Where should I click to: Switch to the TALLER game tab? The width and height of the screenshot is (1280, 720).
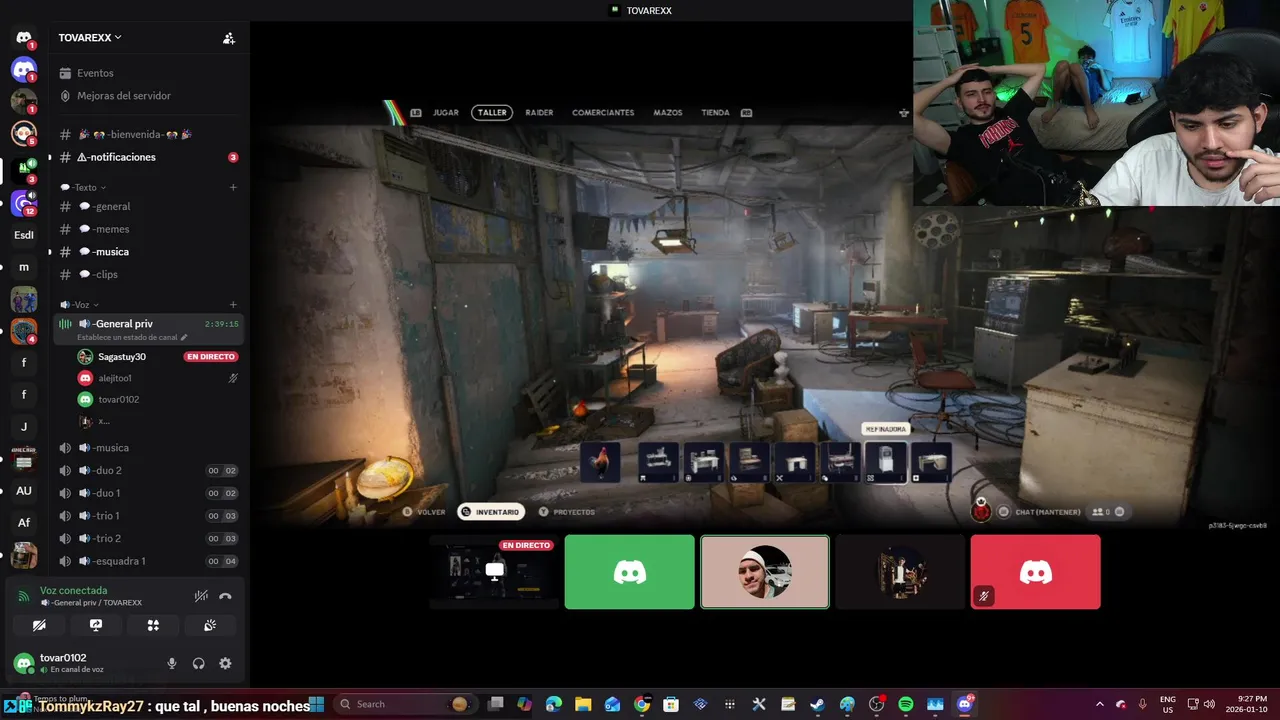point(492,113)
